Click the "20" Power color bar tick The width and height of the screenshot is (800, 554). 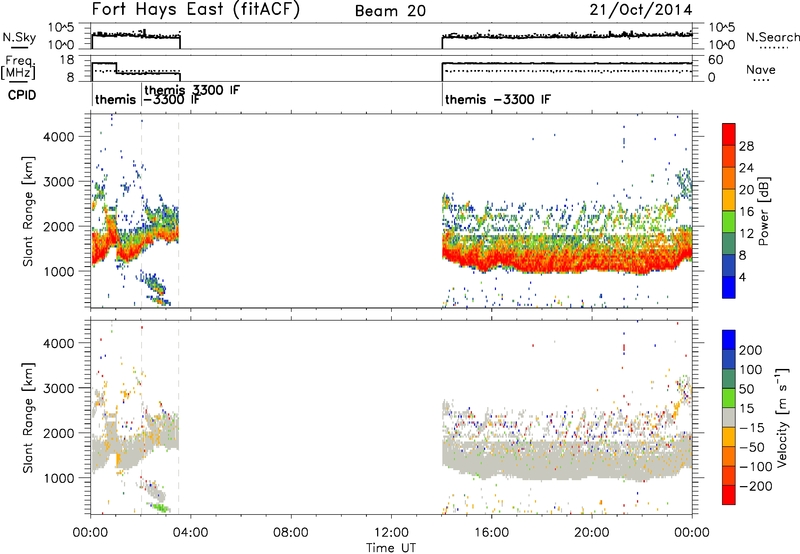(x=746, y=190)
